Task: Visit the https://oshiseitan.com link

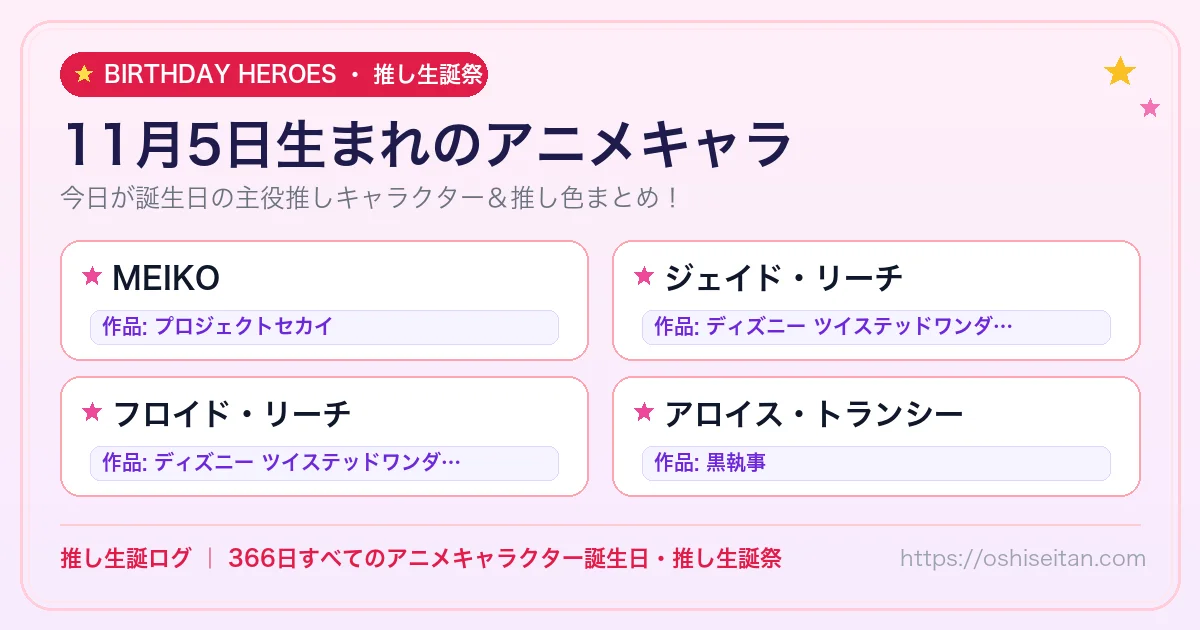Action: click(1023, 558)
